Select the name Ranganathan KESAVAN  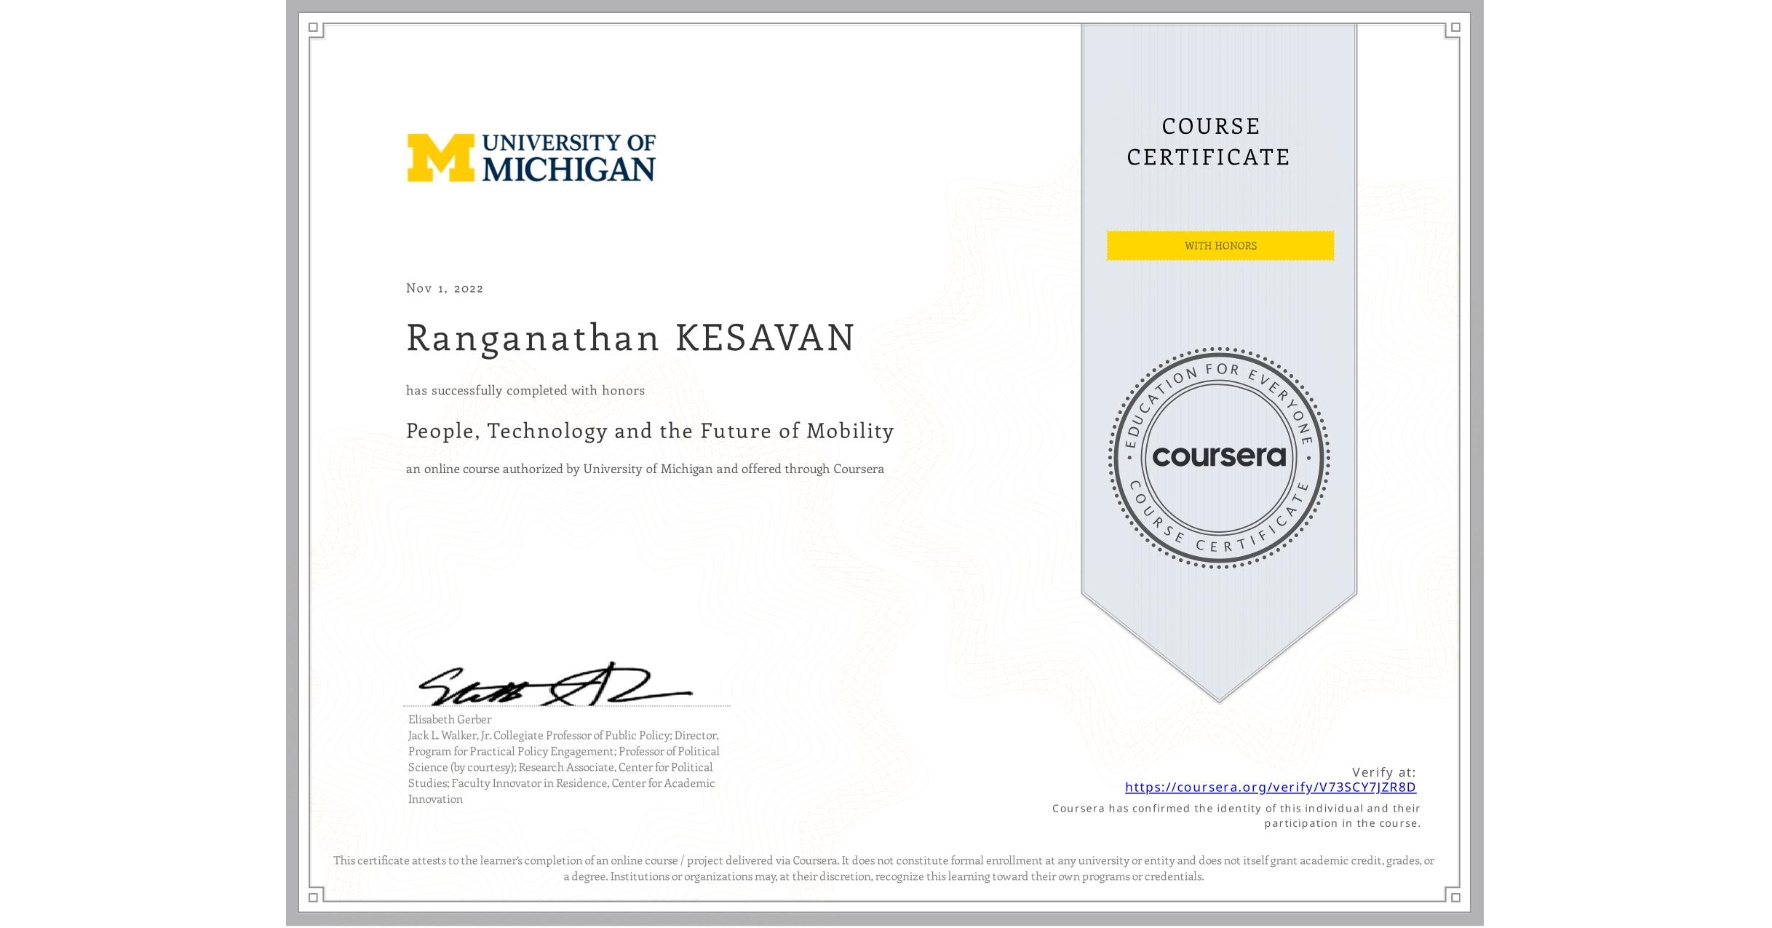tap(631, 338)
